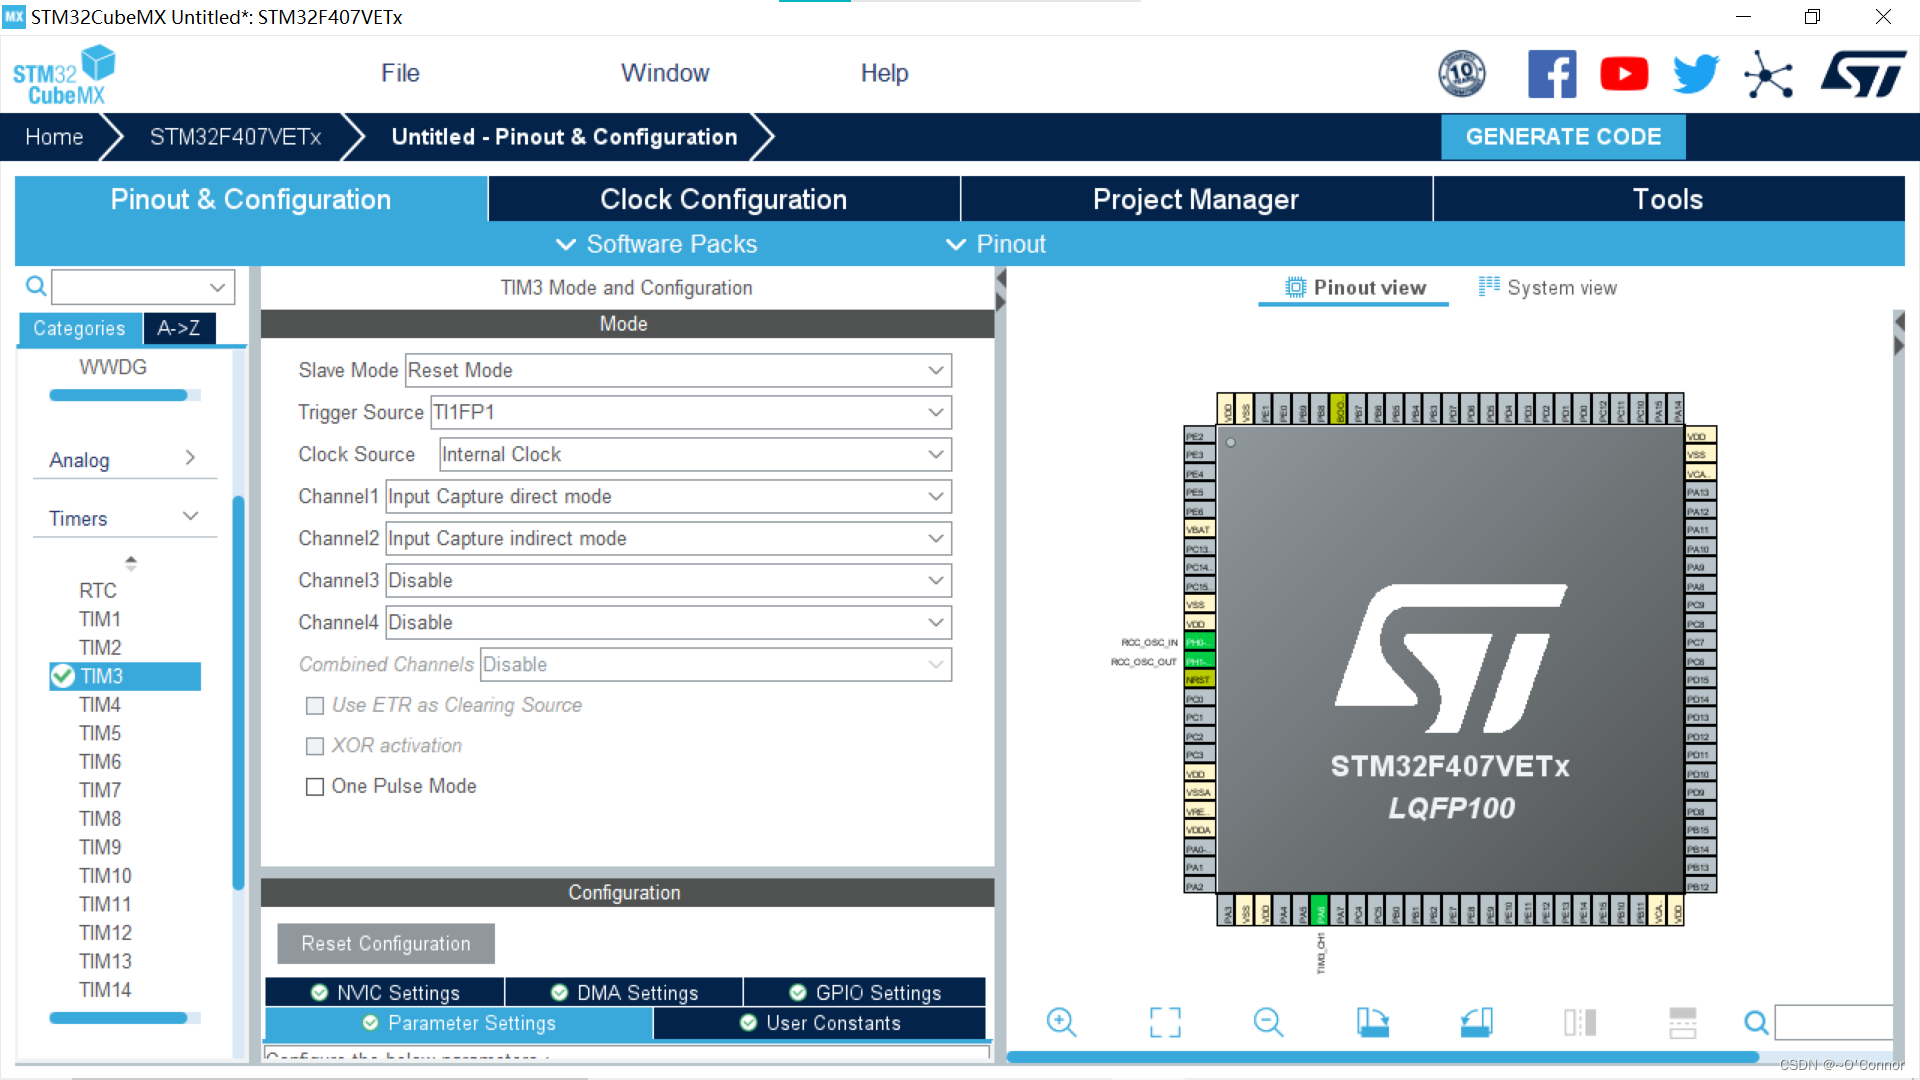1920x1080 pixels.
Task: Rotate the chip clockwise using the toolbar icon
Action: pos(1372,1022)
